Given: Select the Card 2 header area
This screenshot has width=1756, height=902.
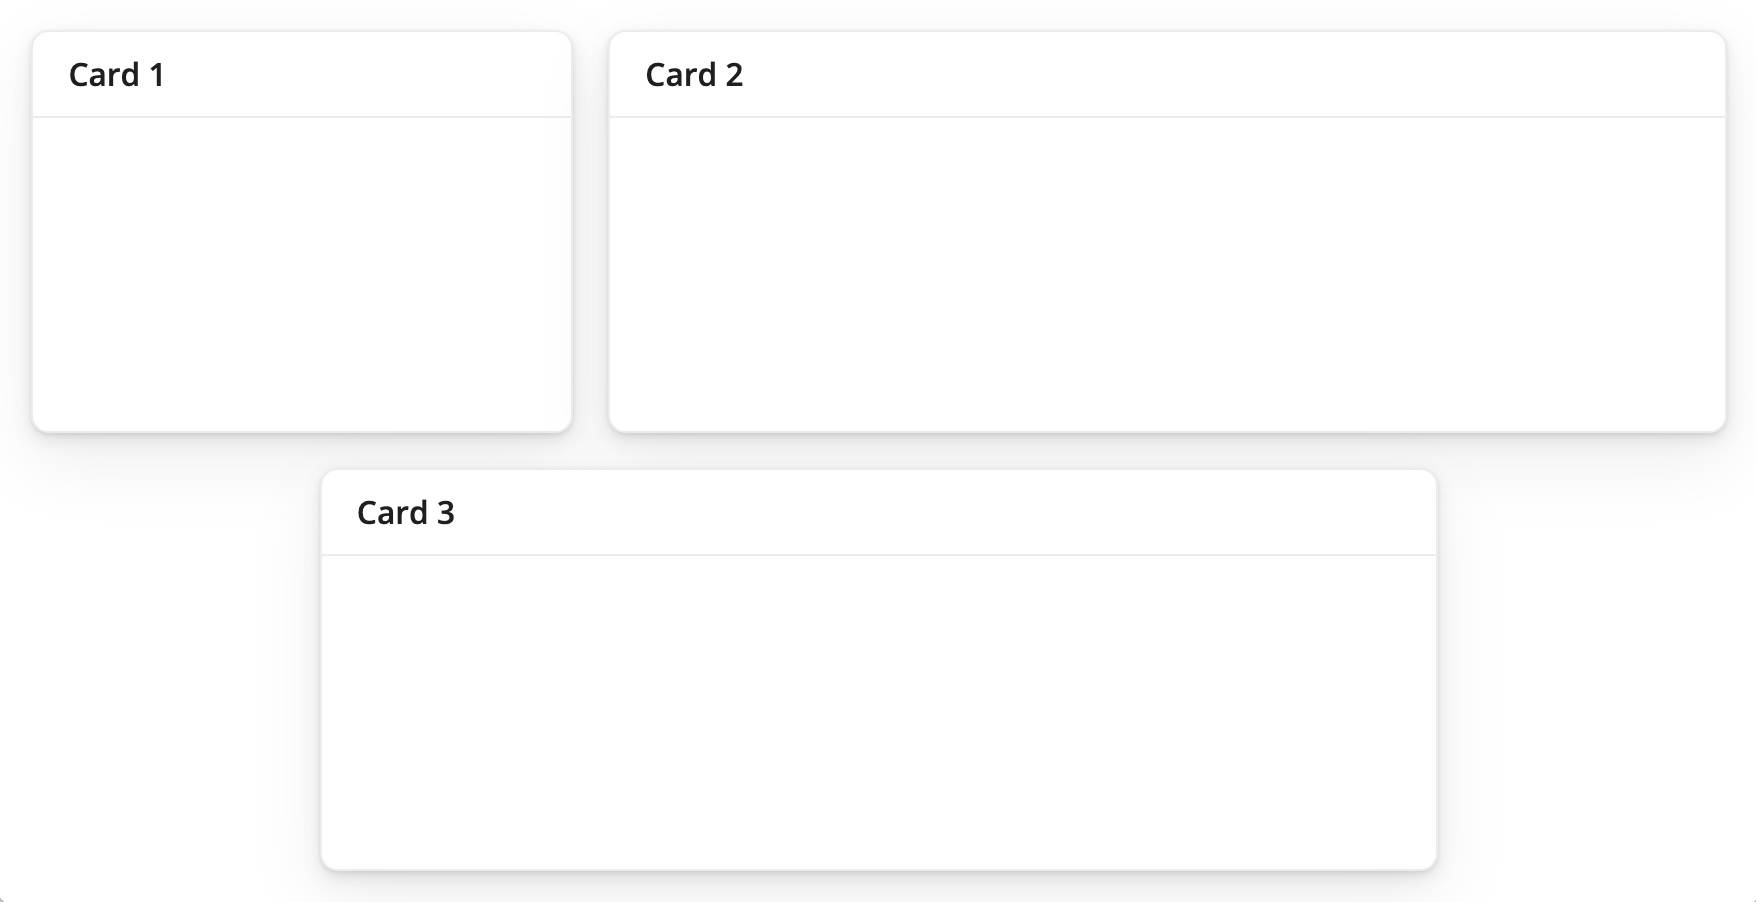Looking at the screenshot, I should tap(1170, 73).
